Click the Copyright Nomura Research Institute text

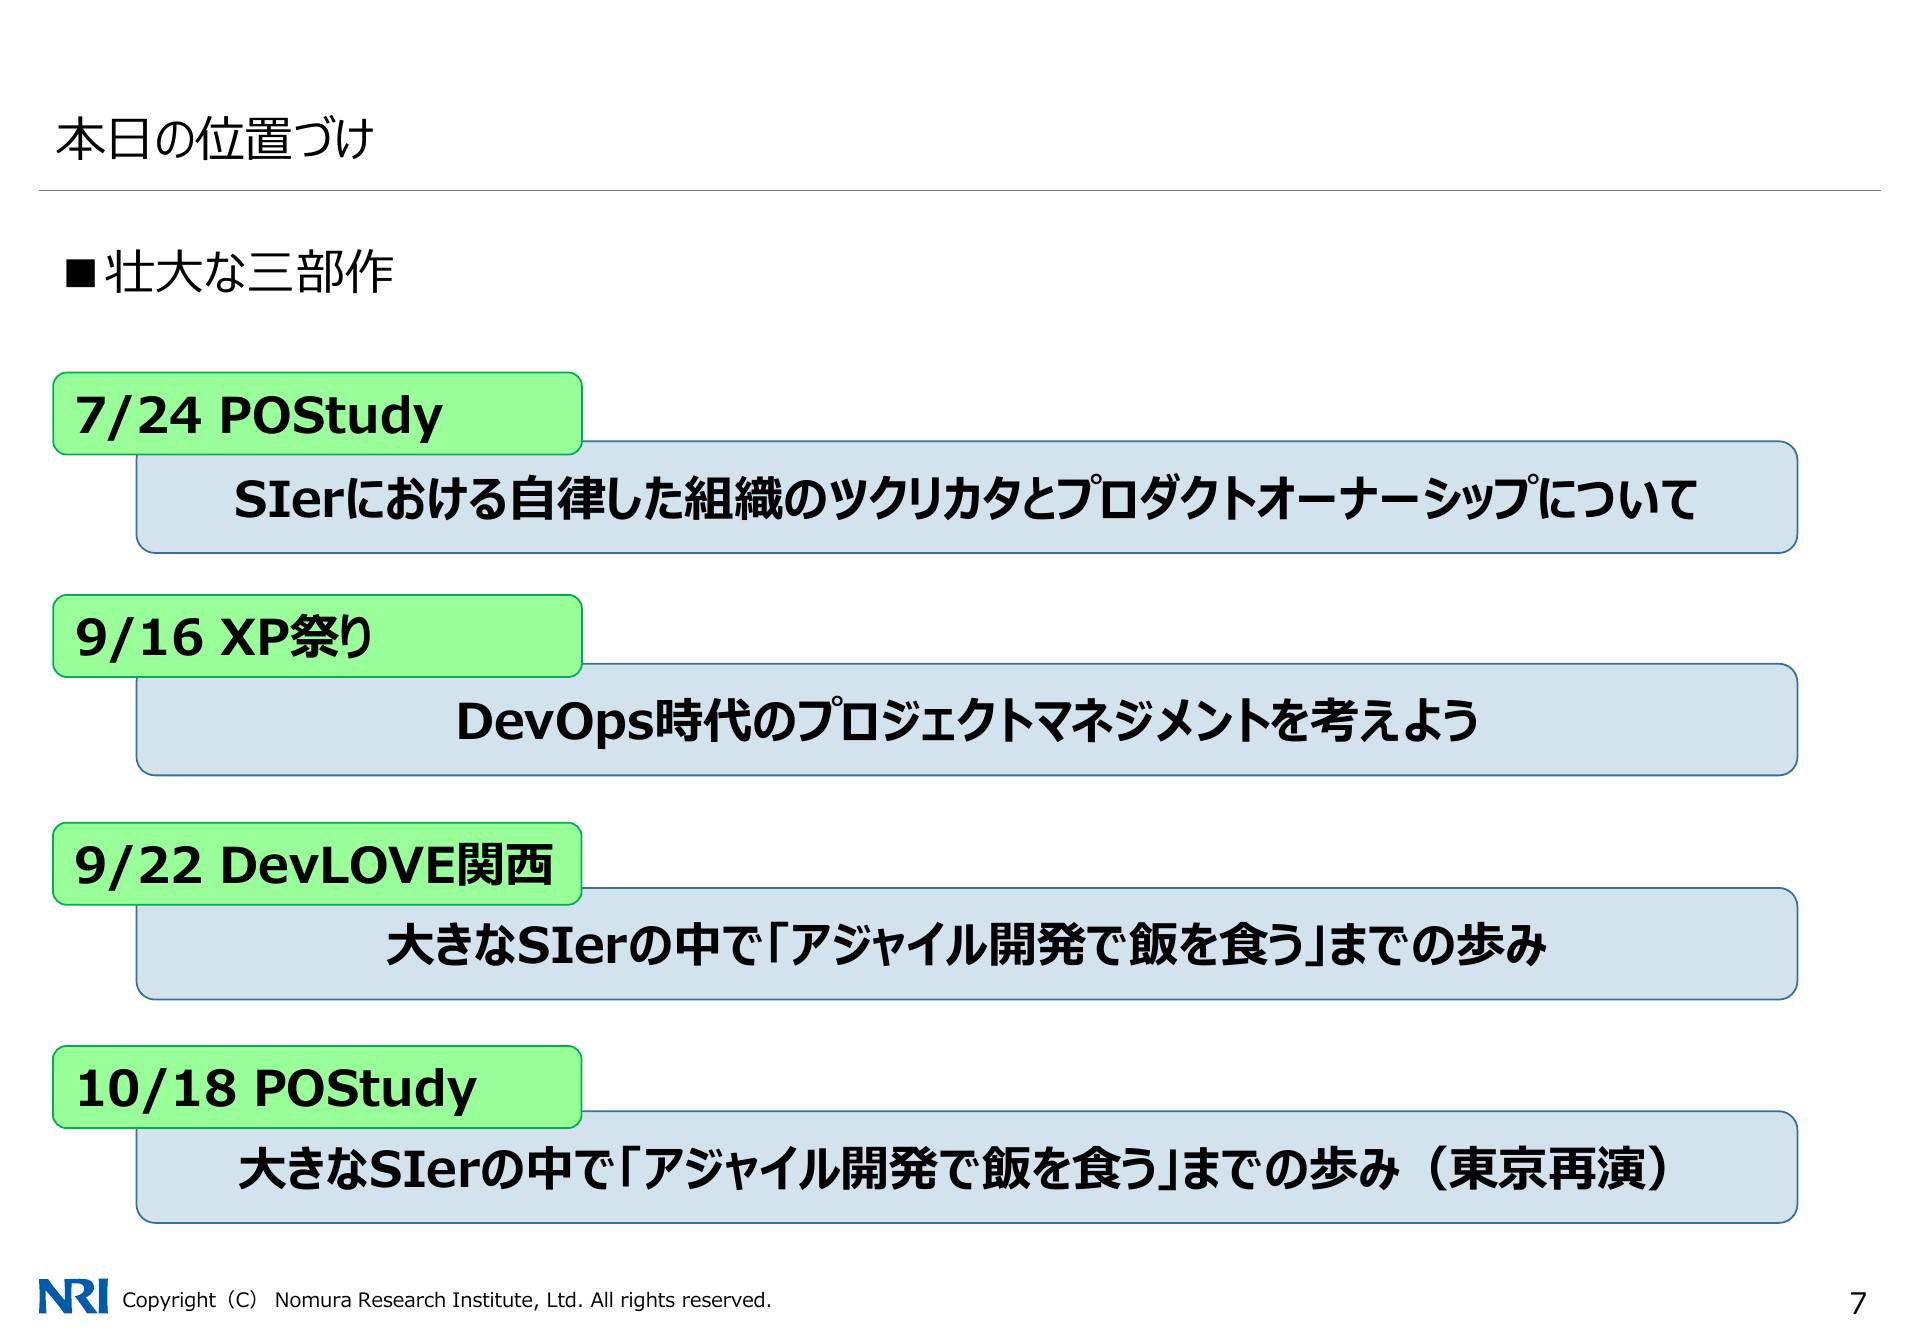tap(446, 1300)
